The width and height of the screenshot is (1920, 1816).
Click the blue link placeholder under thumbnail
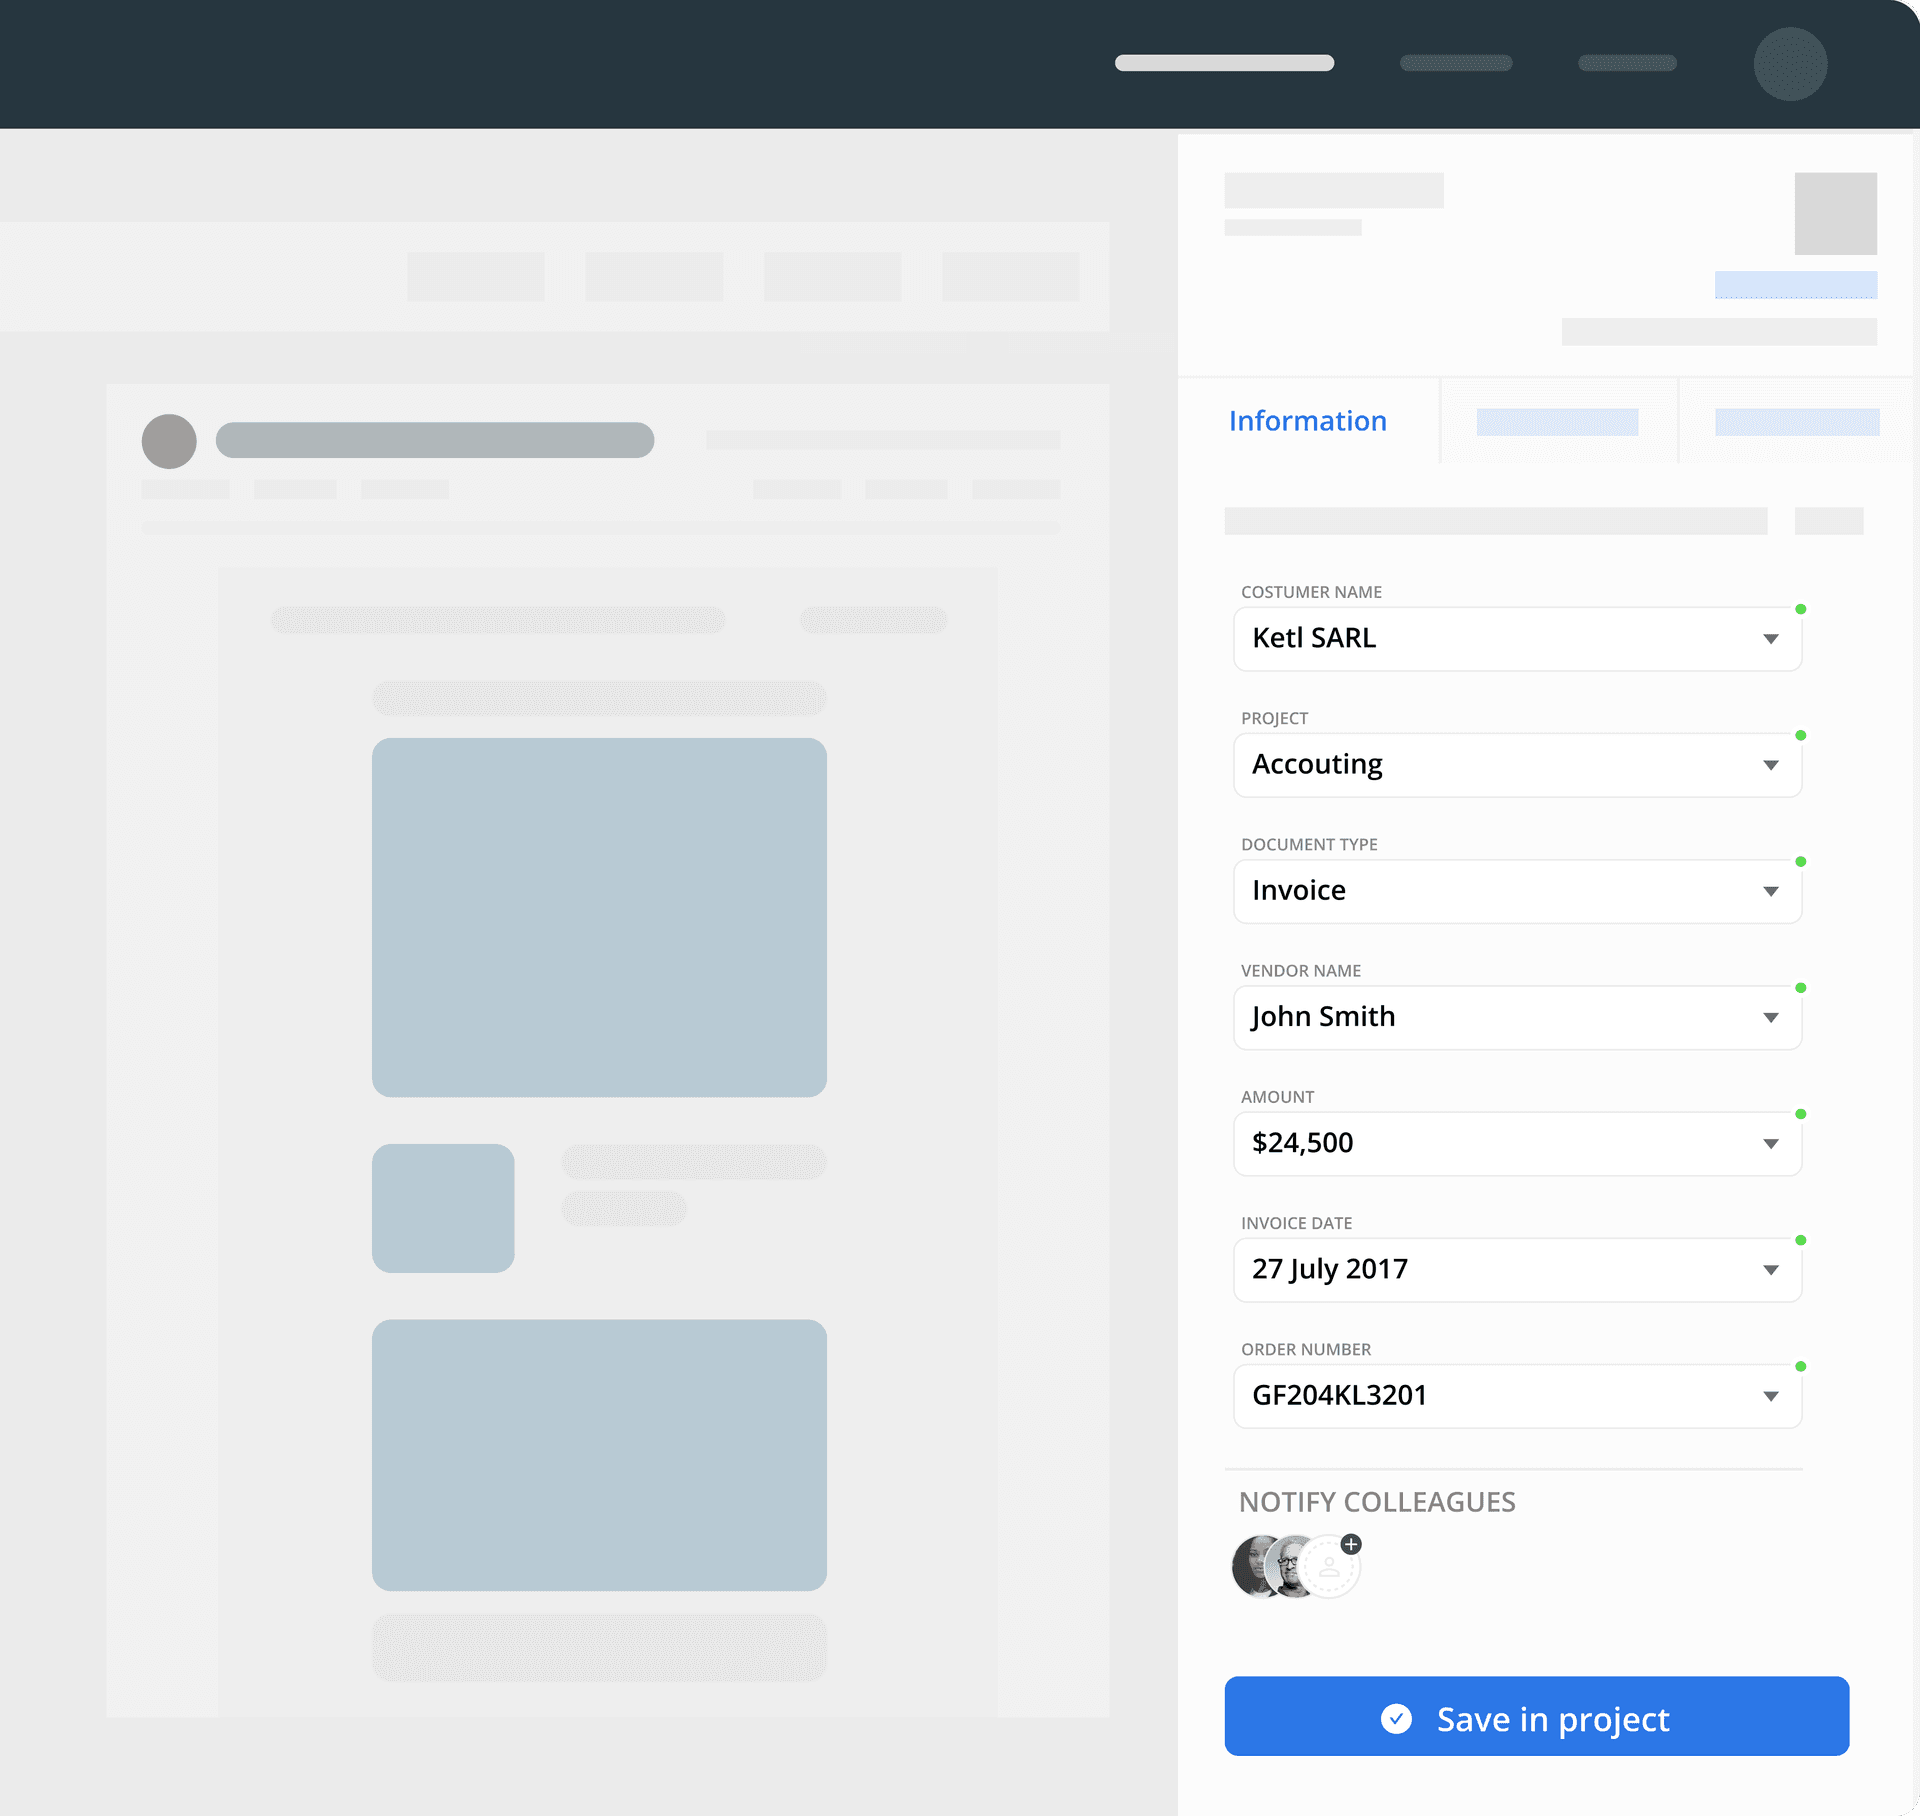(1795, 285)
